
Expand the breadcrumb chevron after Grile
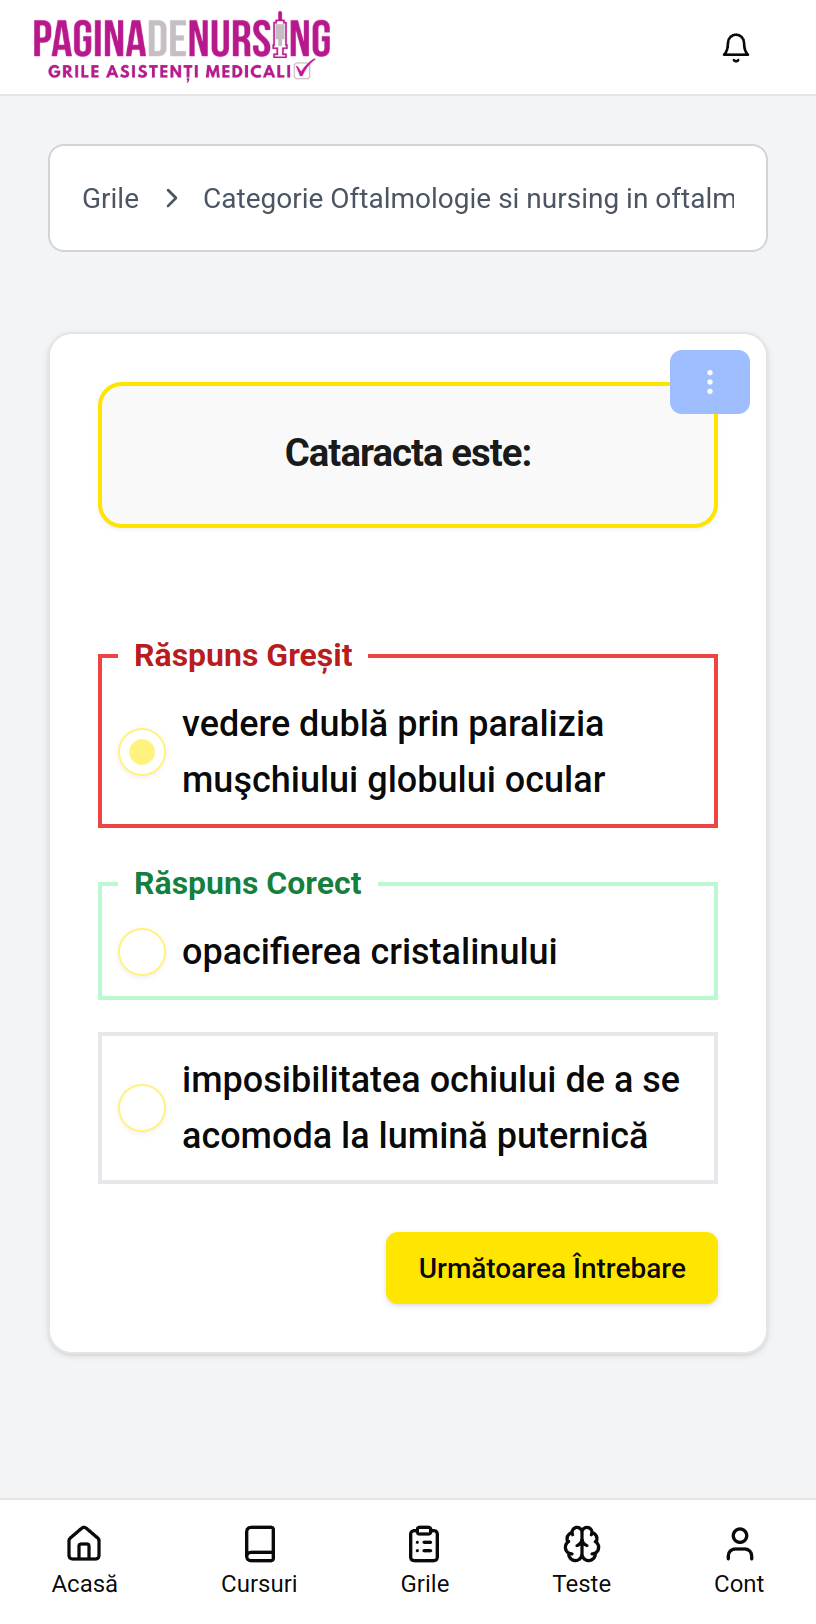pyautogui.click(x=172, y=197)
